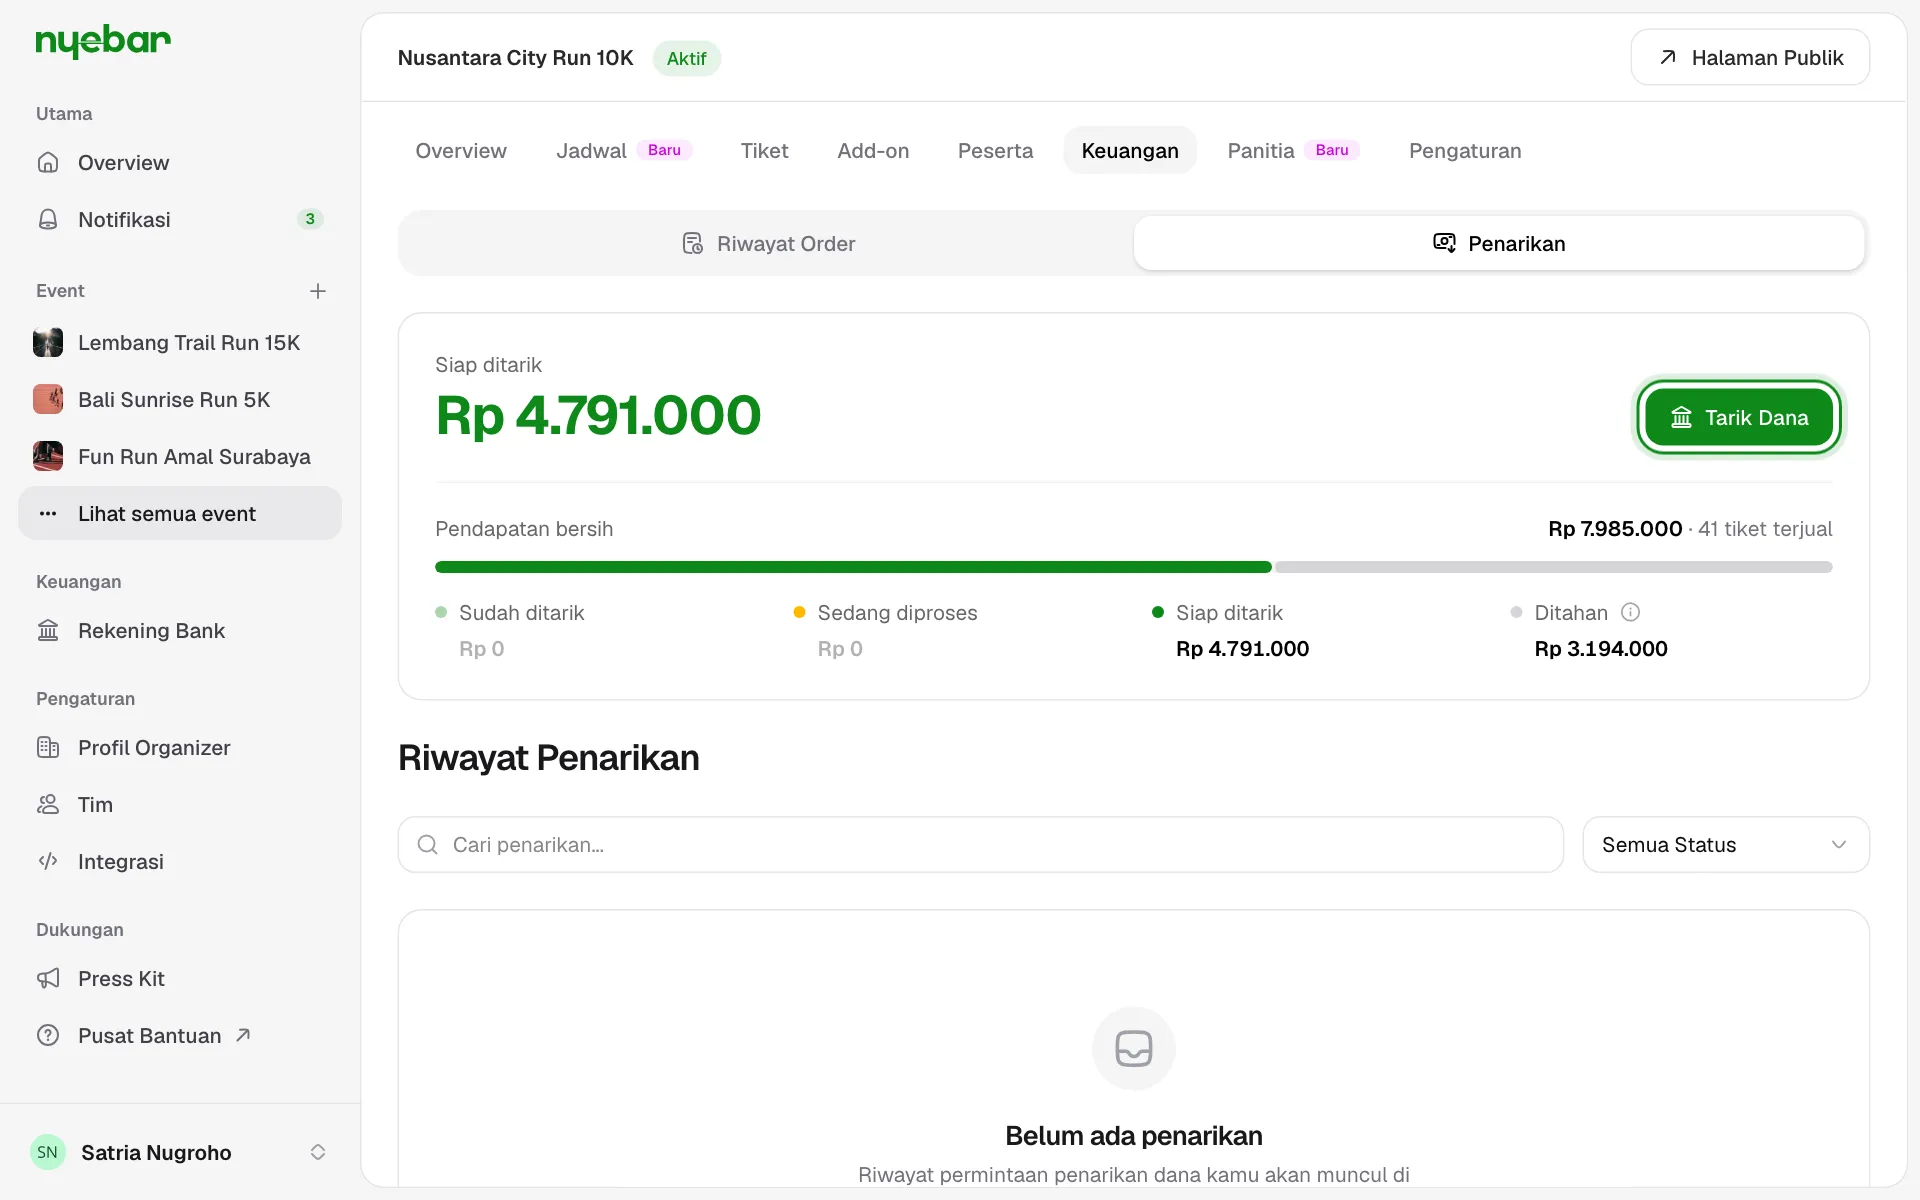Open Profil Organizer via building icon
Viewport: 1920px width, 1200px height.
(48, 748)
